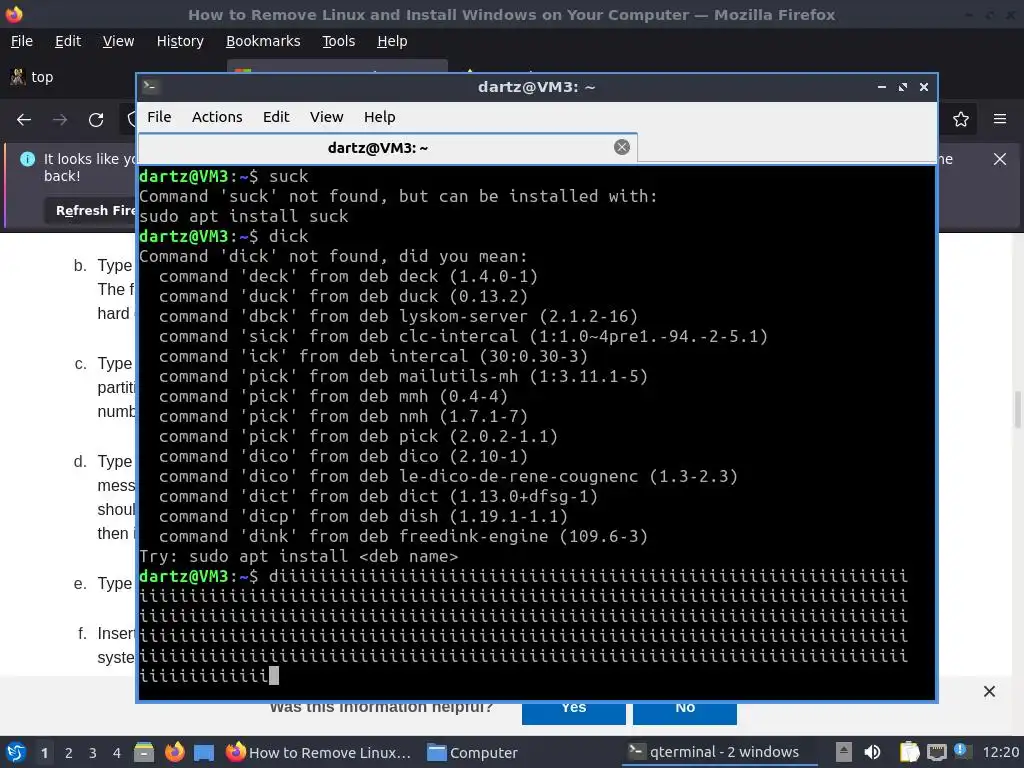The width and height of the screenshot is (1024, 768).
Task: Close the dartz@VM3 terminal tab
Action: tap(622, 147)
